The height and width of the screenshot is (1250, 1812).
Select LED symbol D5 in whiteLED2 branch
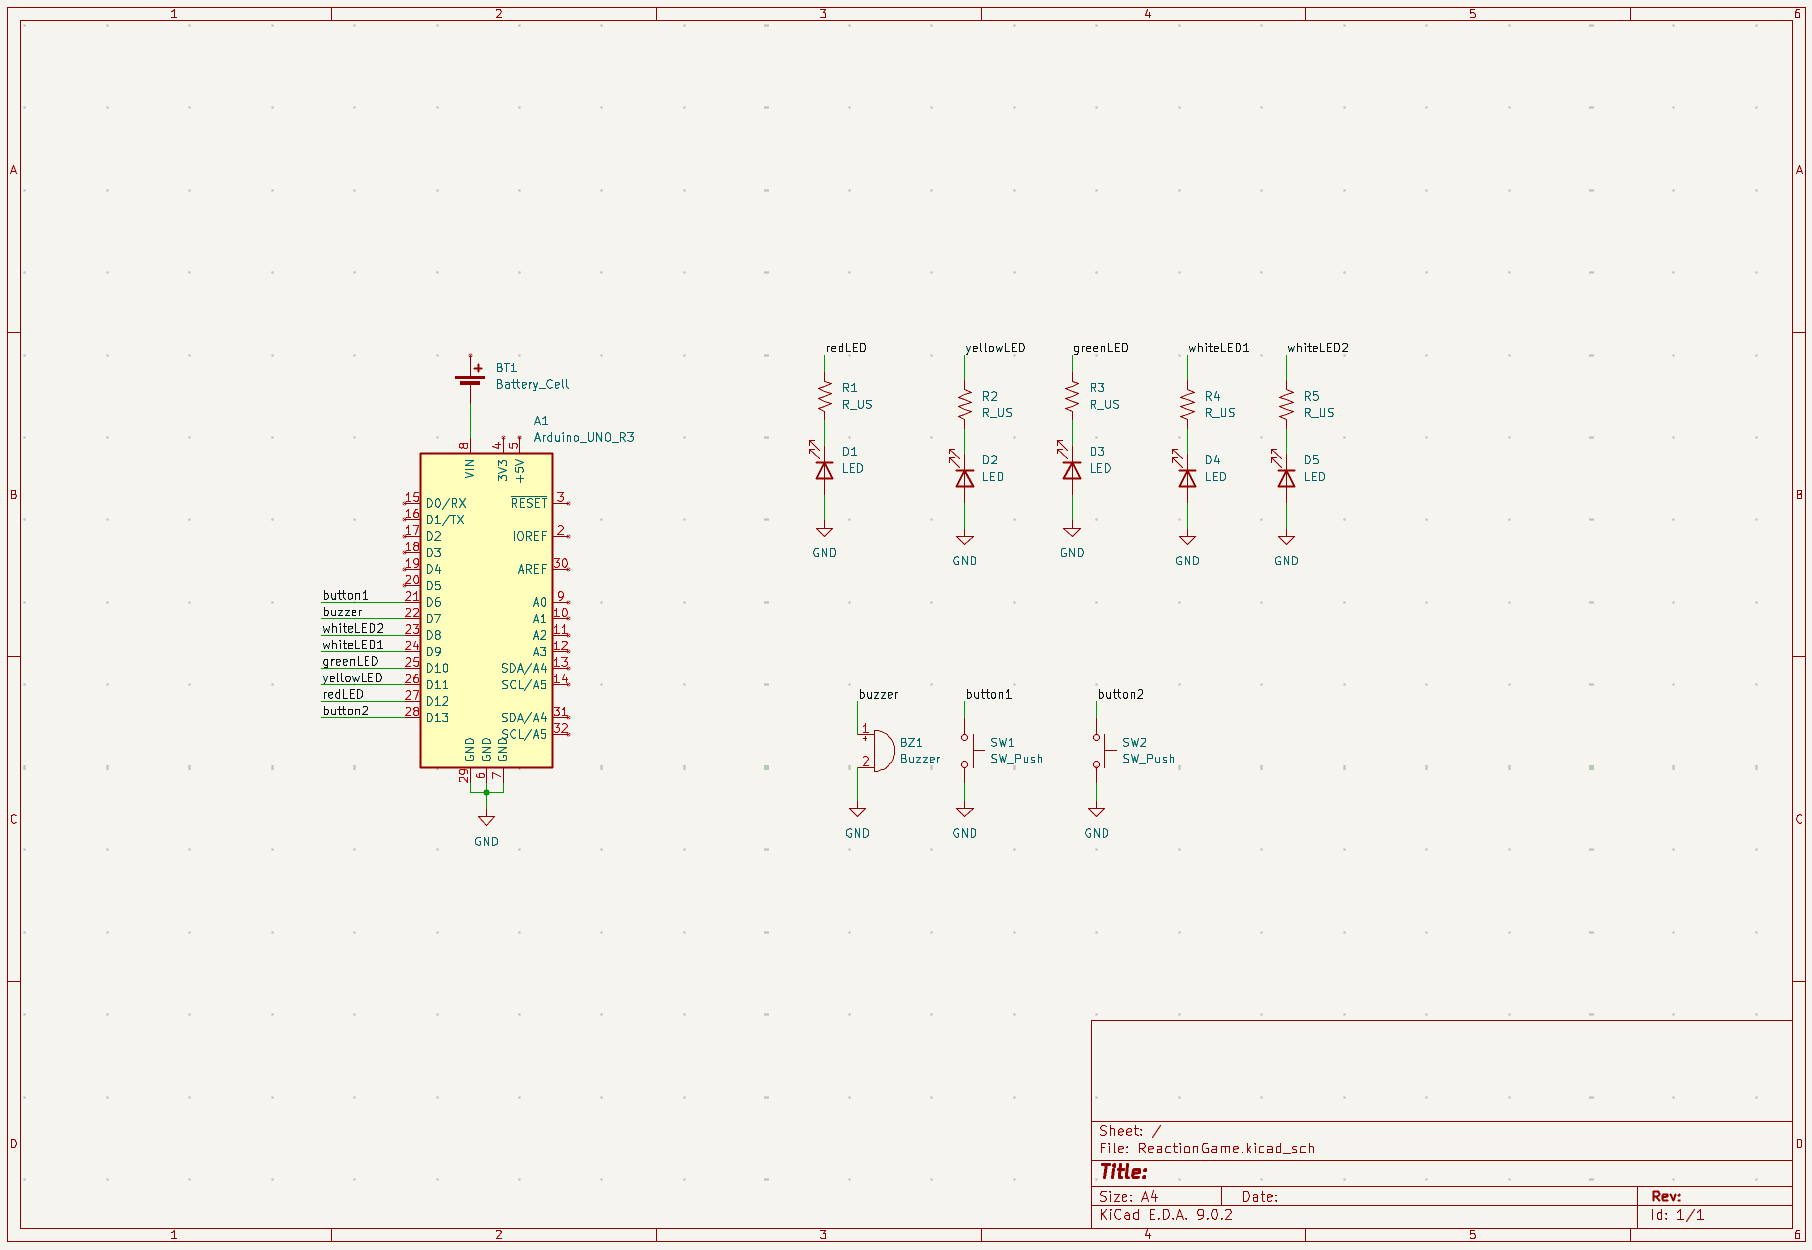1287,478
